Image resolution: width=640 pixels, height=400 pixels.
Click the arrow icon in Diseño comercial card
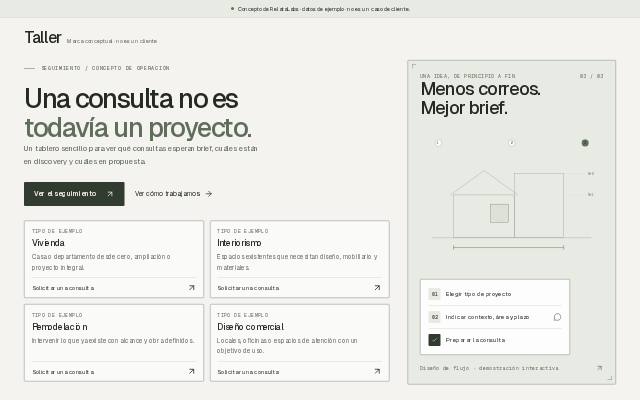click(x=377, y=371)
